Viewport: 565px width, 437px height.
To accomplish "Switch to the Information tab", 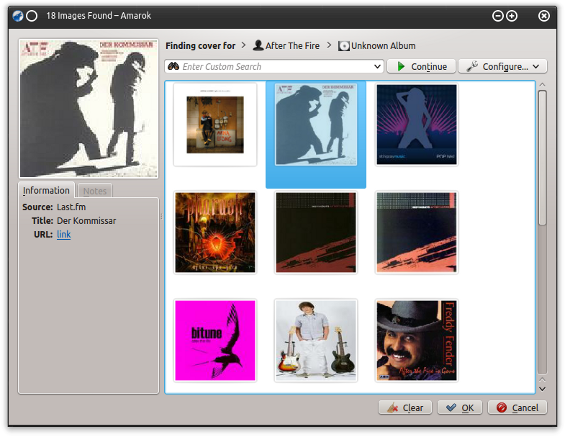I will pyautogui.click(x=46, y=190).
